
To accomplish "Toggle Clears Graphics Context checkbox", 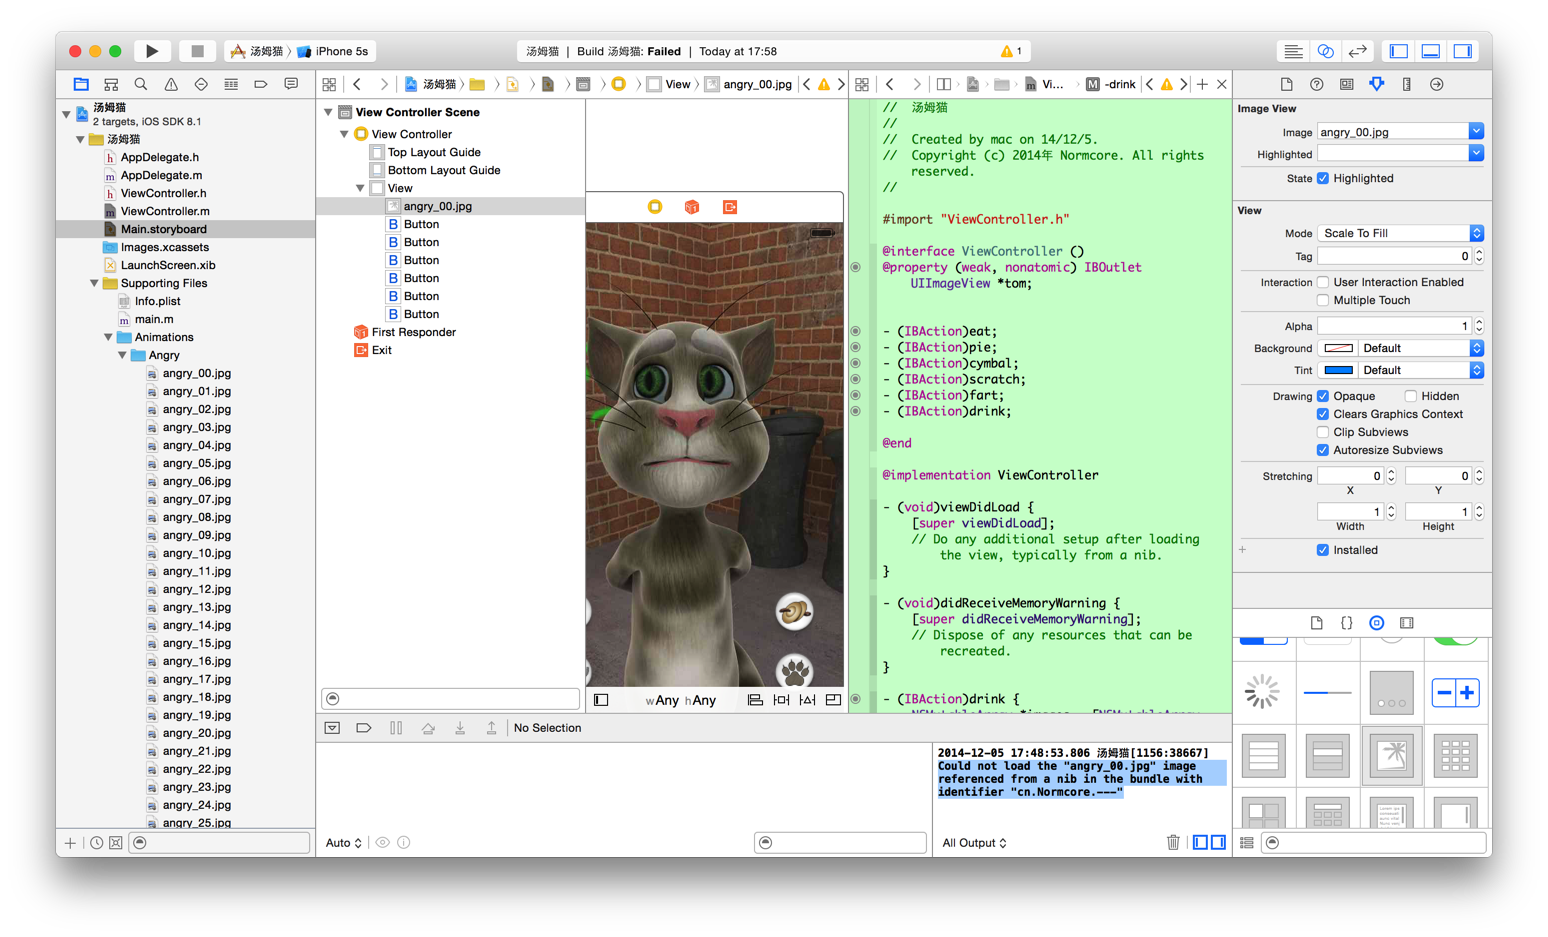I will pyautogui.click(x=1323, y=414).
